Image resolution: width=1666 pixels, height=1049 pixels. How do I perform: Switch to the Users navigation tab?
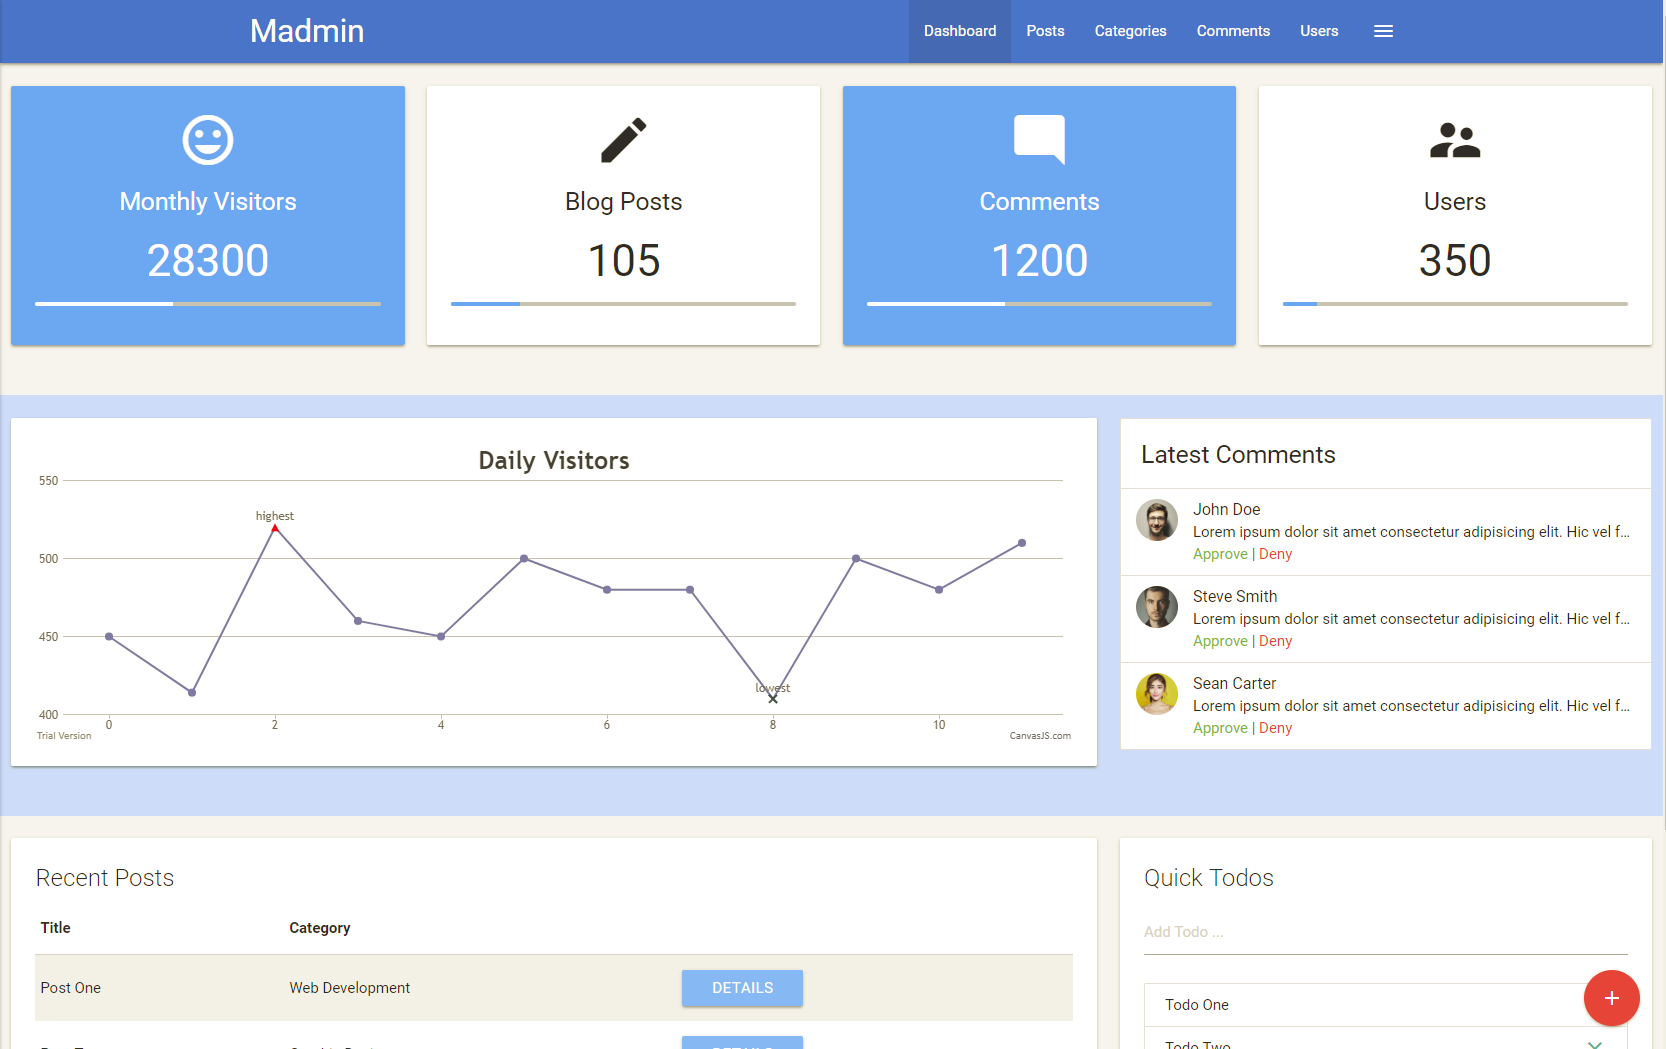tap(1318, 31)
